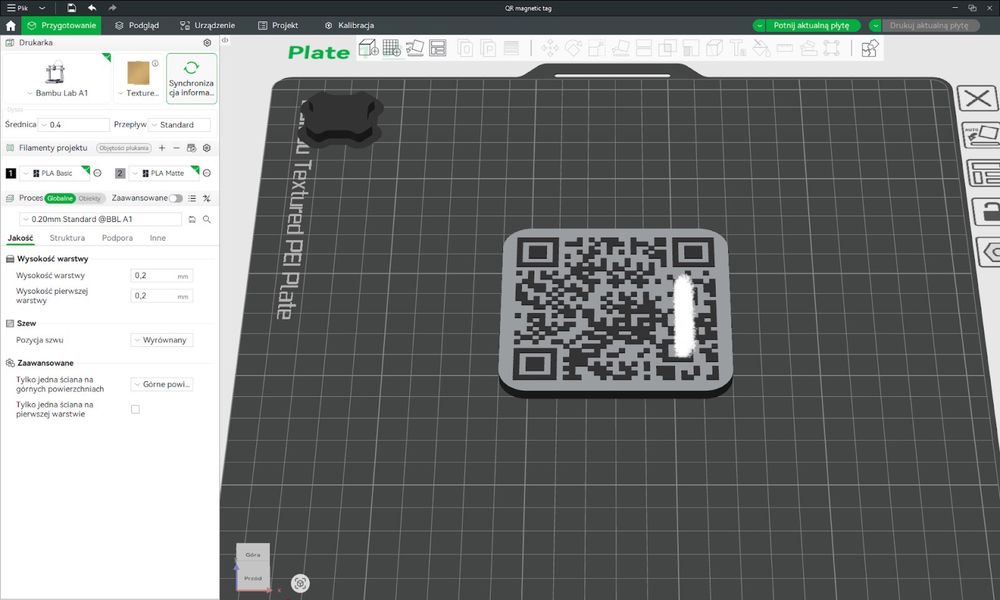
Task: Open the Plik file menu
Action: pyautogui.click(x=17, y=8)
